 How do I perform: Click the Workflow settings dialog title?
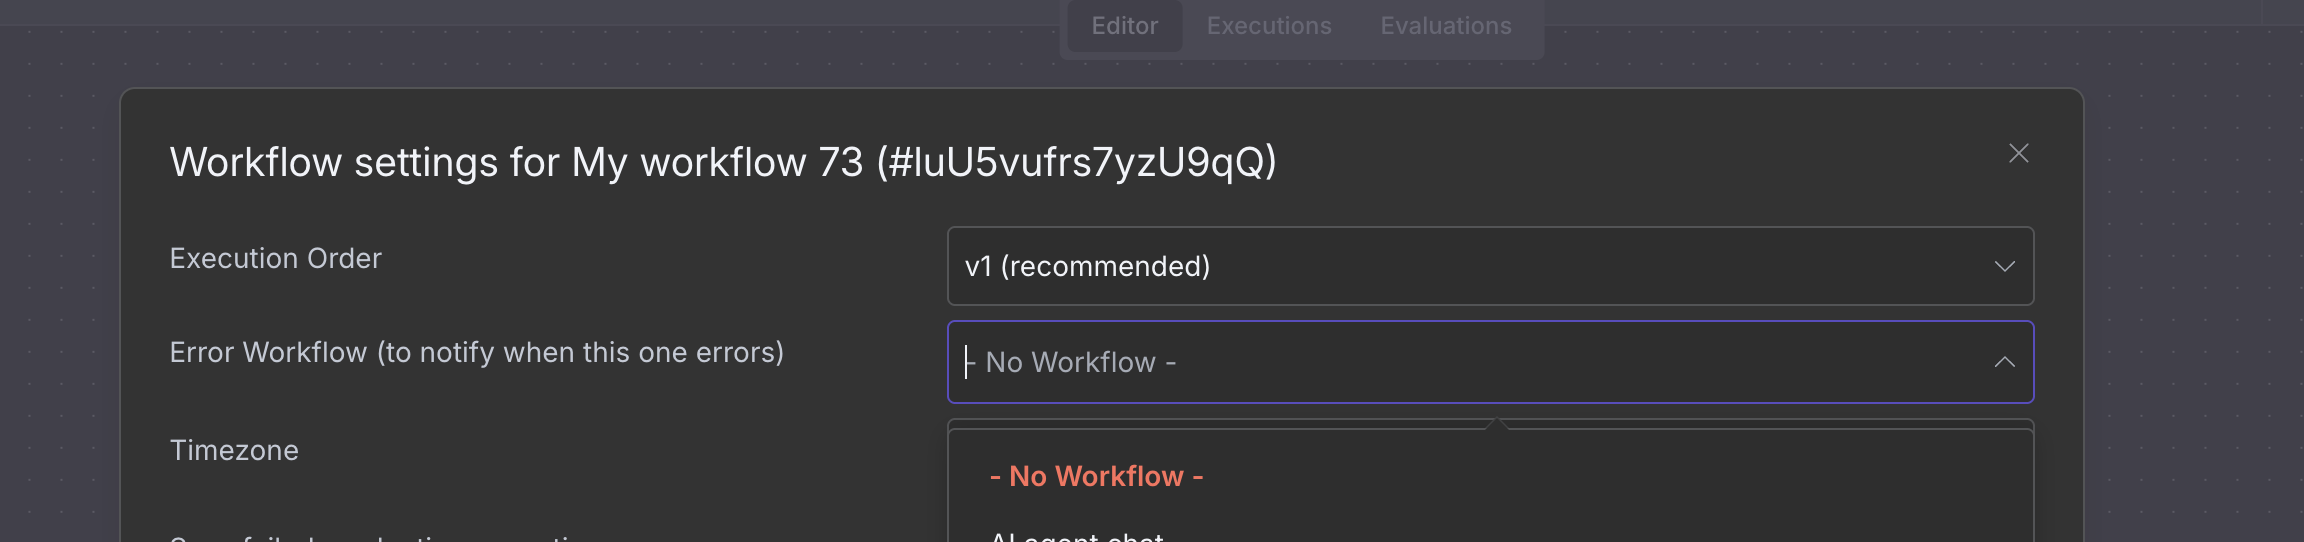tap(722, 162)
